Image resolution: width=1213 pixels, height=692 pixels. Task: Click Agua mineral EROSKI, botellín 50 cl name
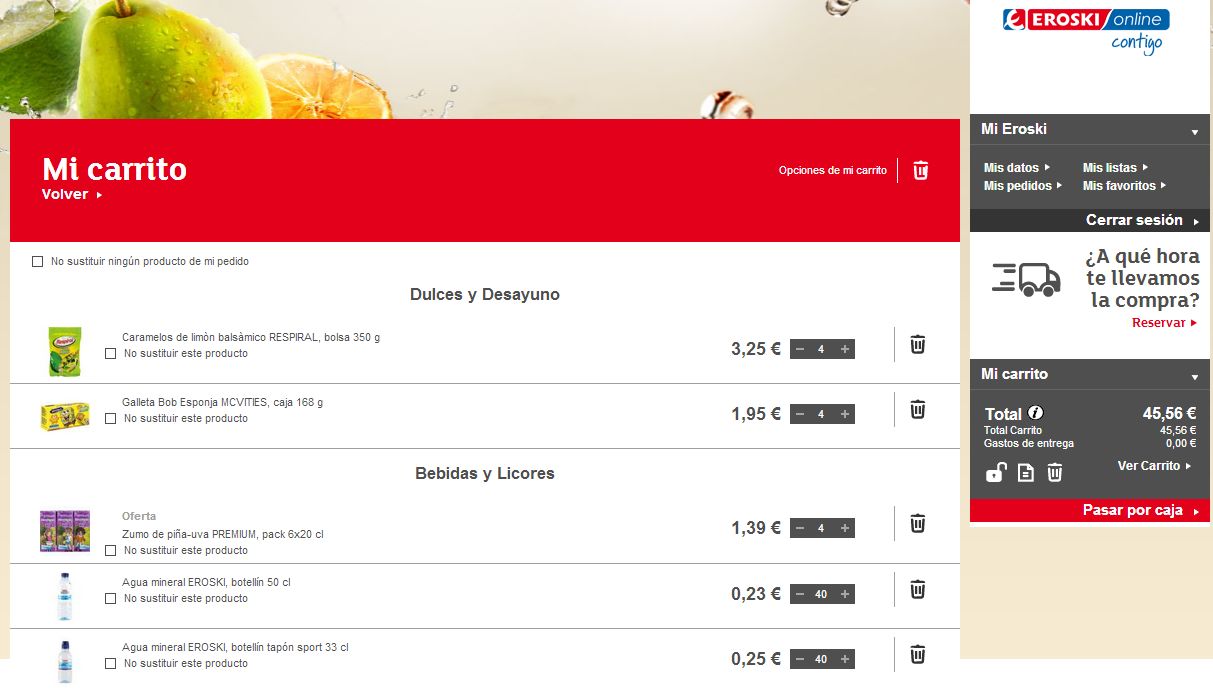(206, 583)
